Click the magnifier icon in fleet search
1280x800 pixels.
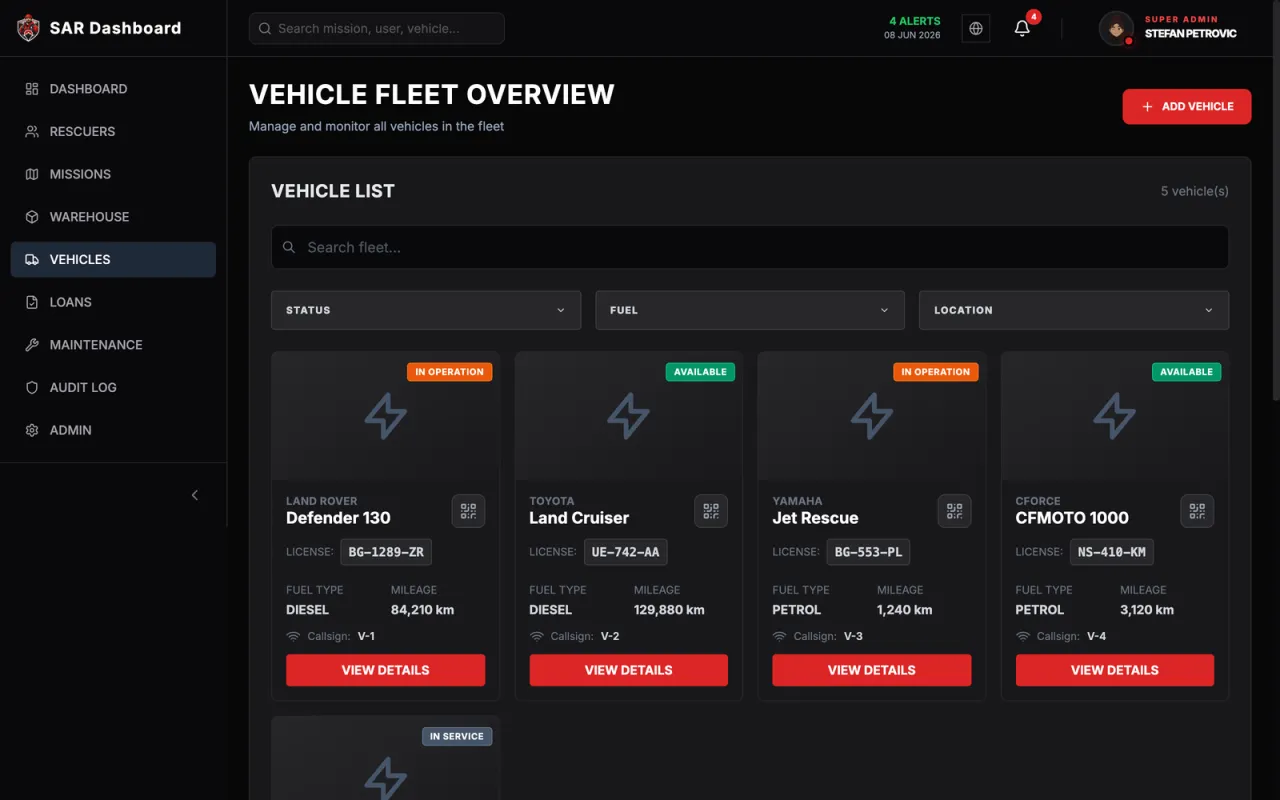pyautogui.click(x=289, y=247)
